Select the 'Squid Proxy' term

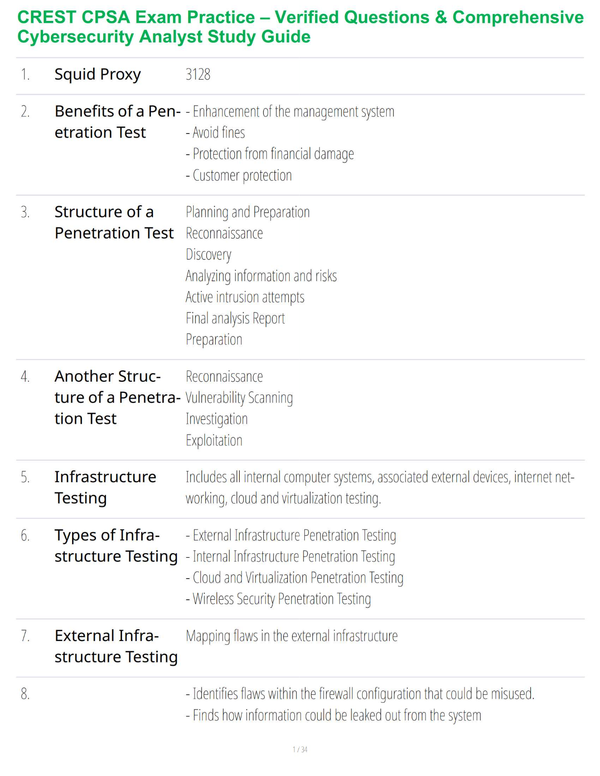pyautogui.click(x=98, y=74)
